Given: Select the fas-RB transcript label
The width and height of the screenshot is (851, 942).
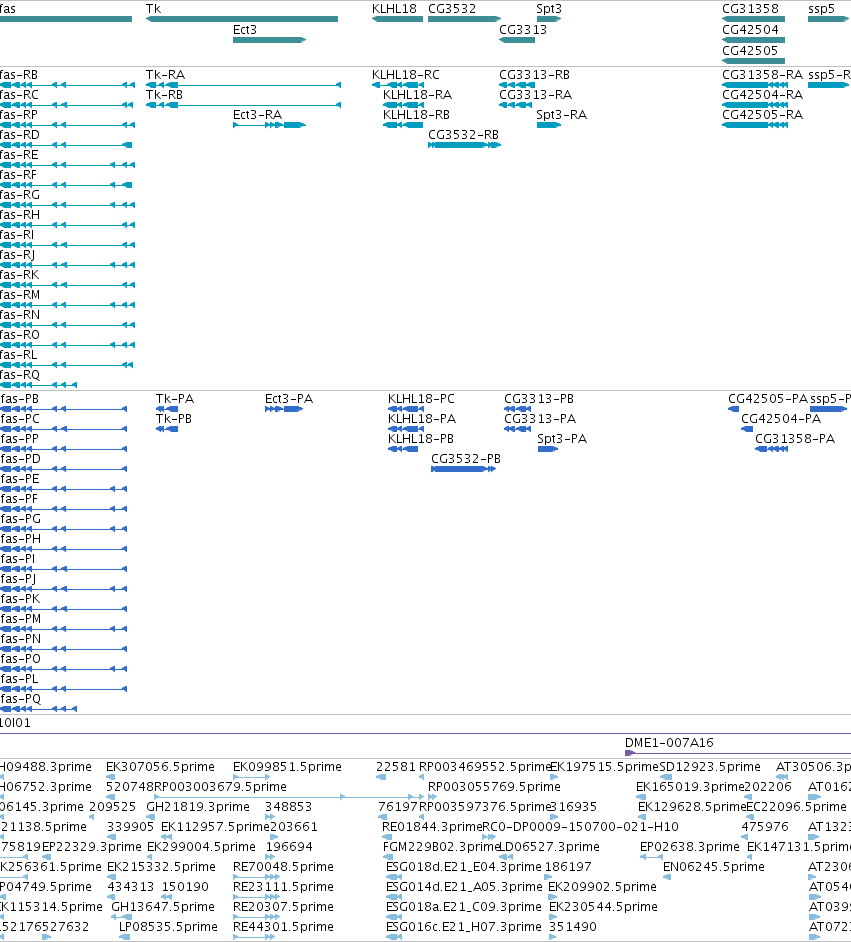Looking at the screenshot, I should coord(19,75).
